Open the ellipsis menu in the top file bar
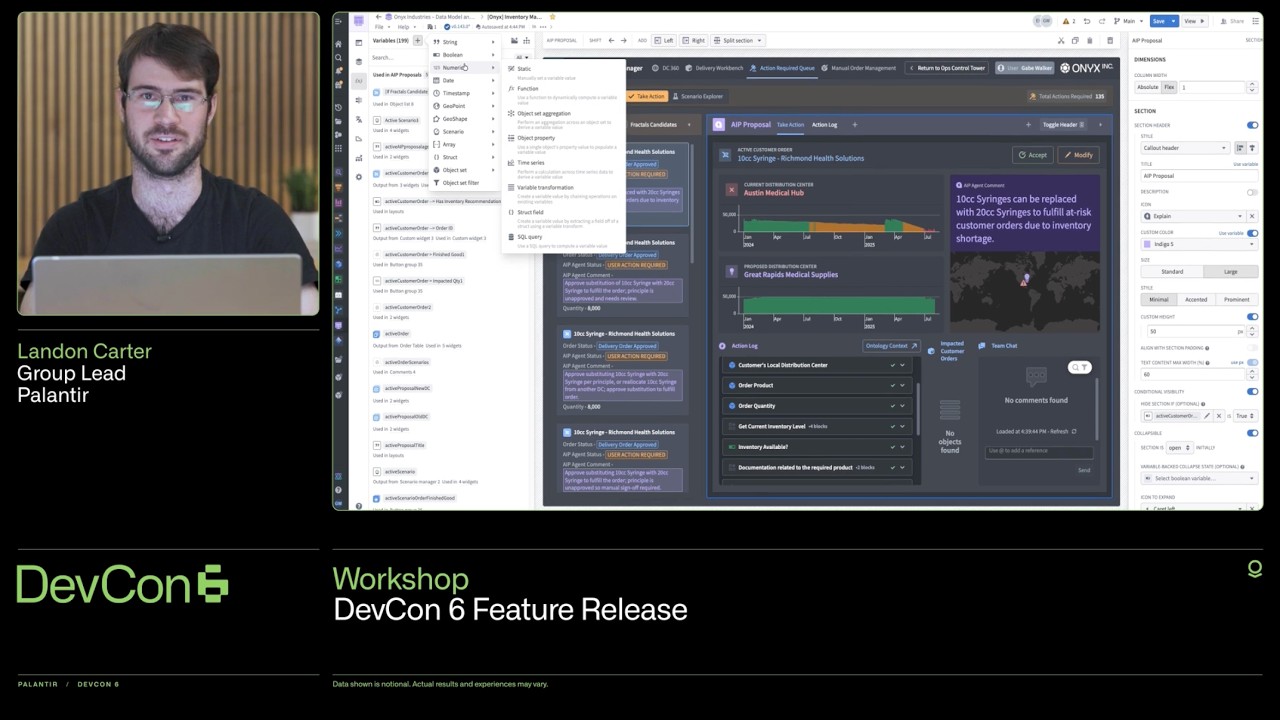This screenshot has width=1280, height=720. 545,27
